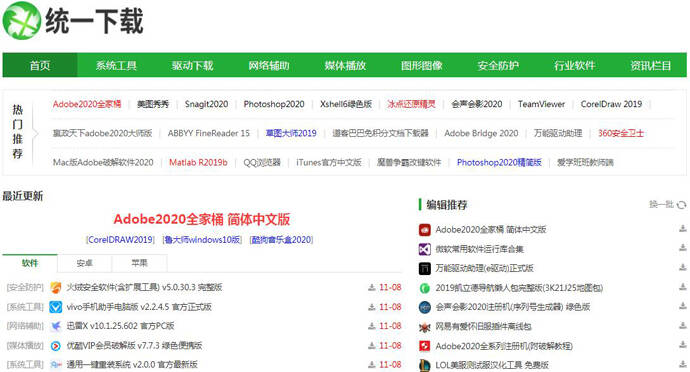690x372 pixels.
Task: Download 会声会影2020注册机 via right-side arrow
Action: coord(683,306)
